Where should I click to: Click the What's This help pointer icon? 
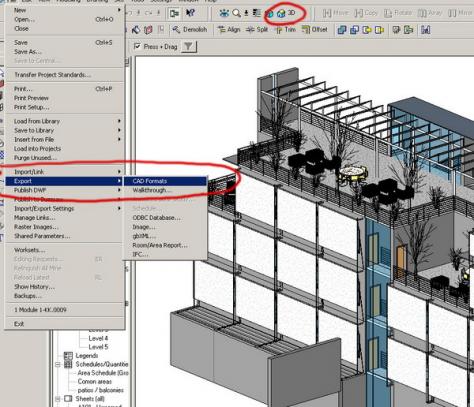pos(190,13)
